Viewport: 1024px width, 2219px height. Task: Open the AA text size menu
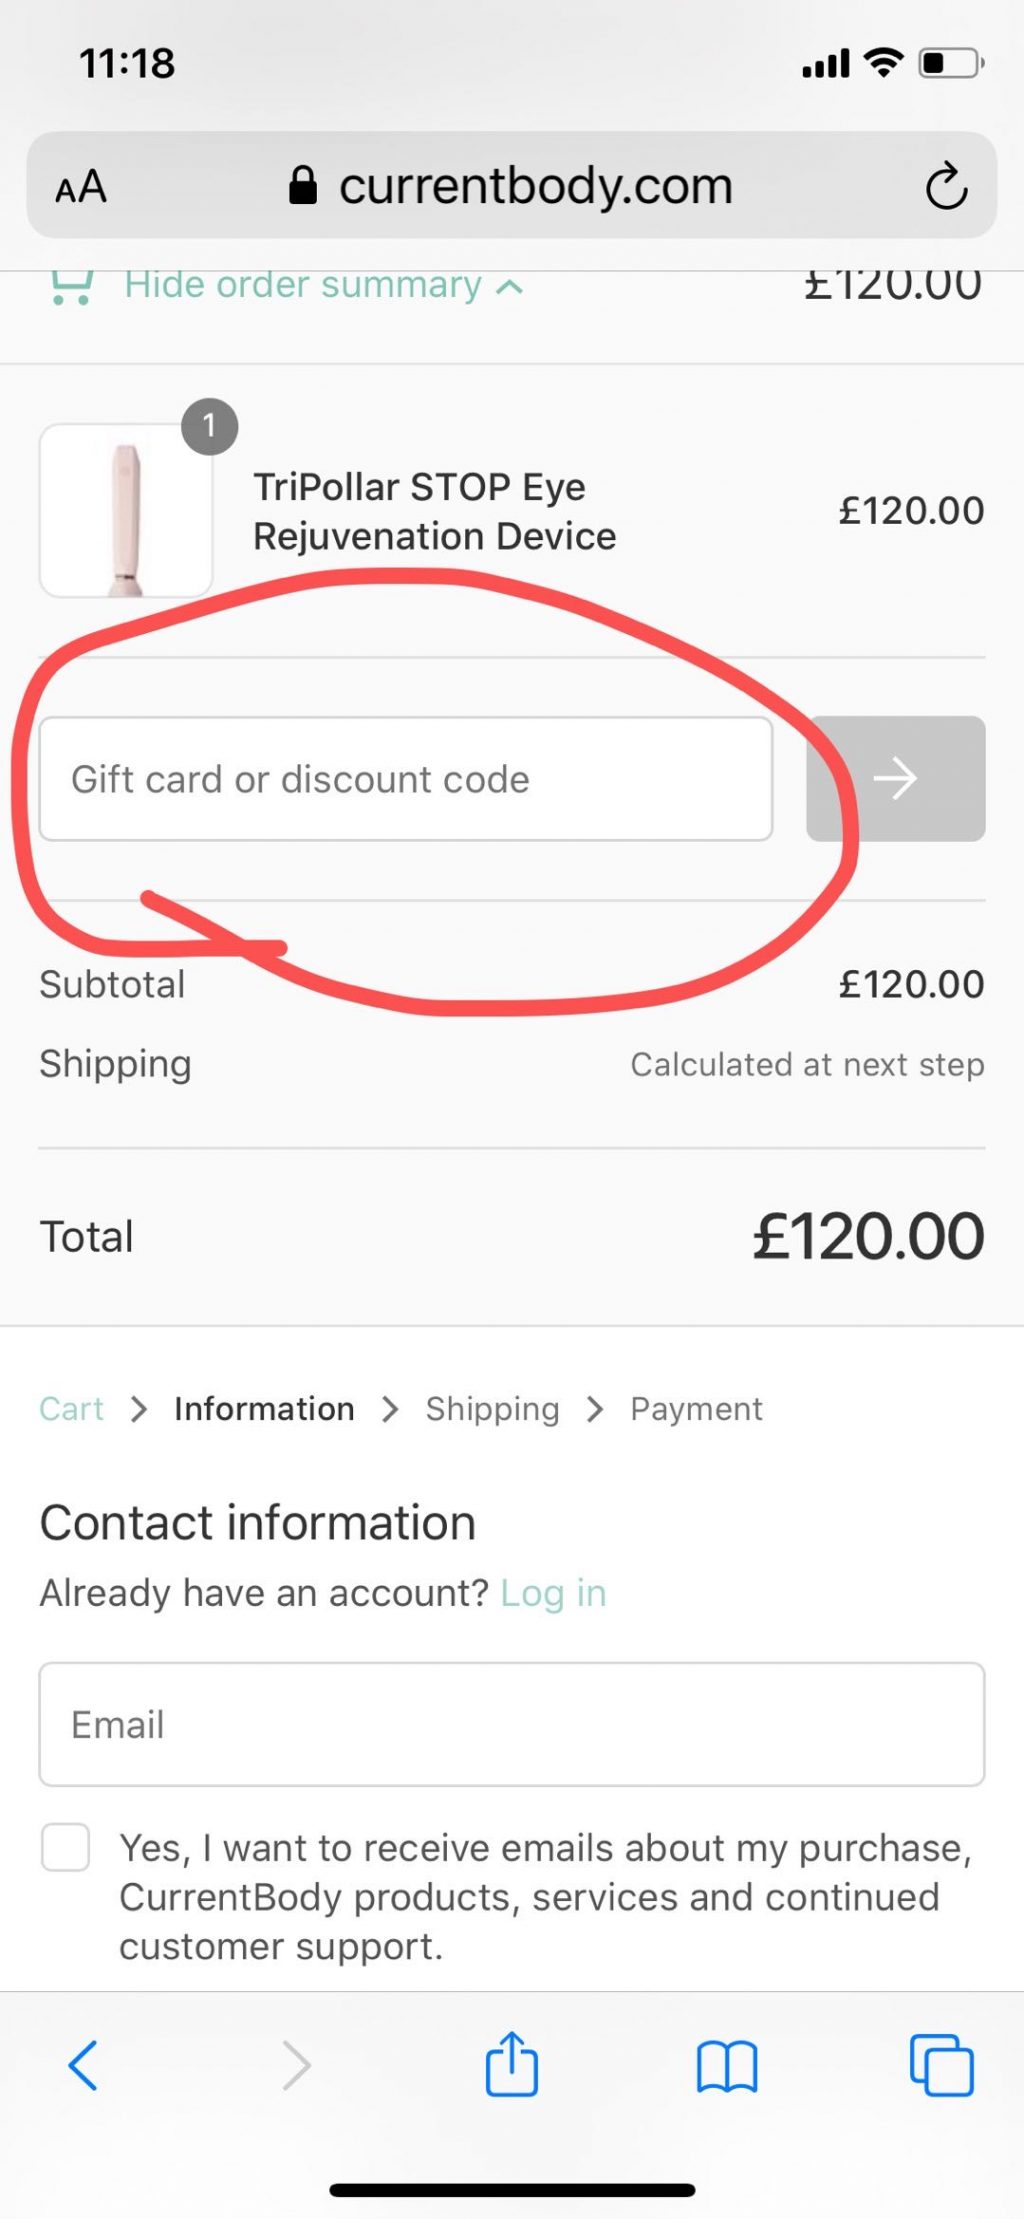pos(81,187)
